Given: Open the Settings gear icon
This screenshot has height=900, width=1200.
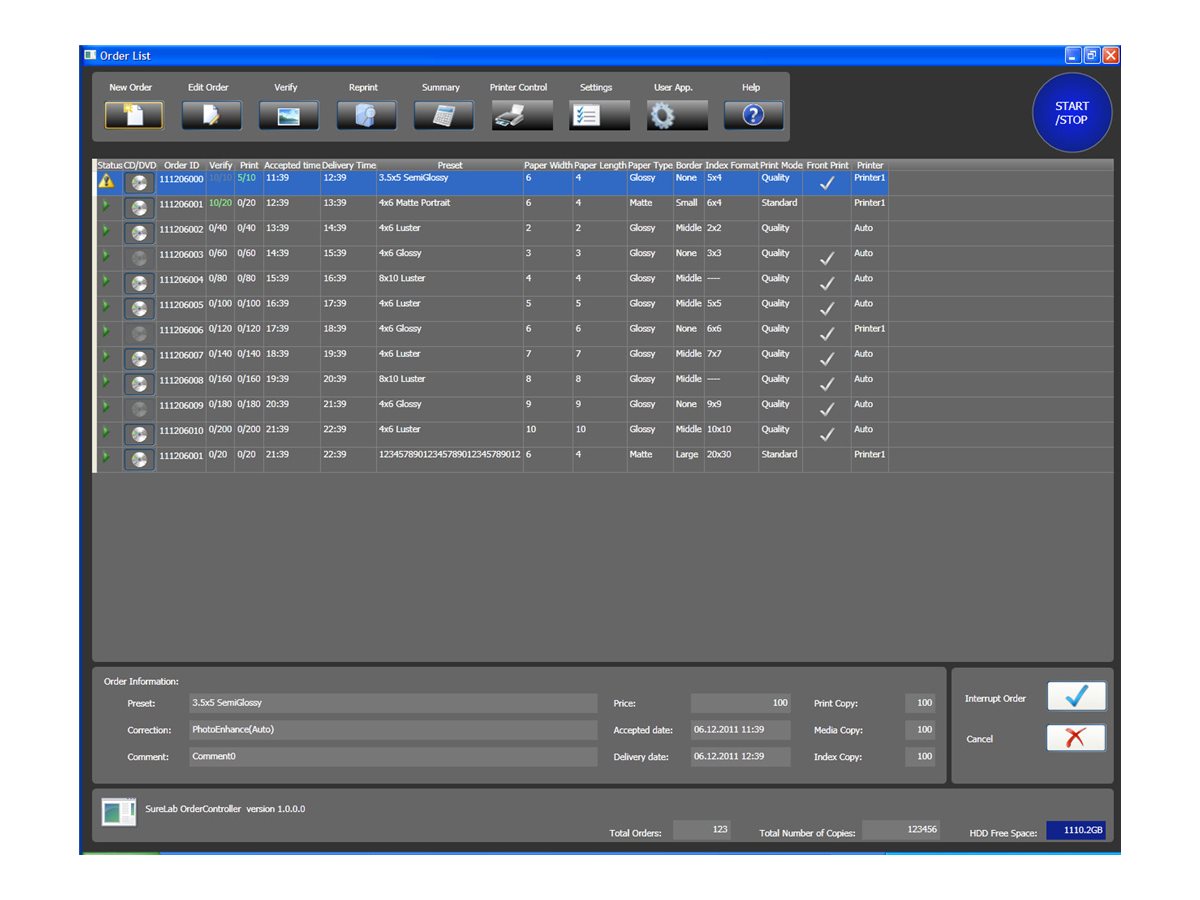Looking at the screenshot, I should (x=597, y=115).
